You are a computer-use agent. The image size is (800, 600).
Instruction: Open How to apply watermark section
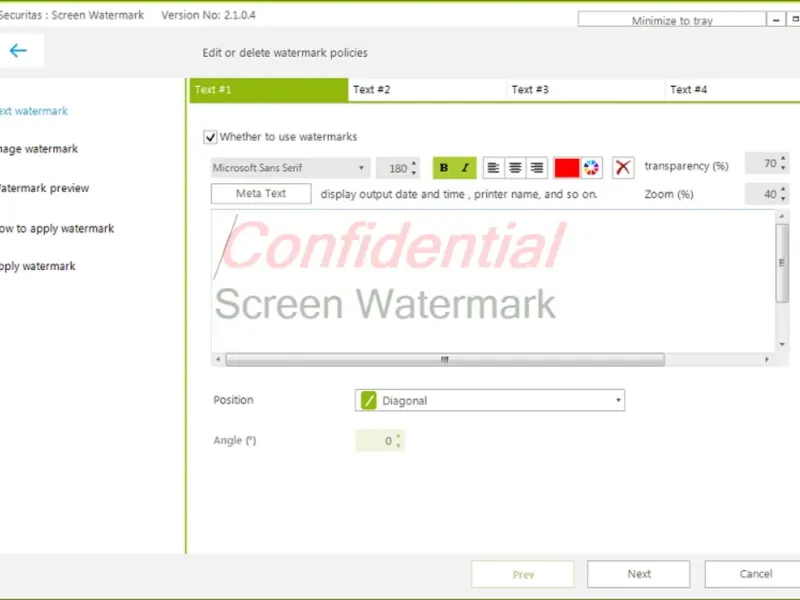[x=57, y=229]
